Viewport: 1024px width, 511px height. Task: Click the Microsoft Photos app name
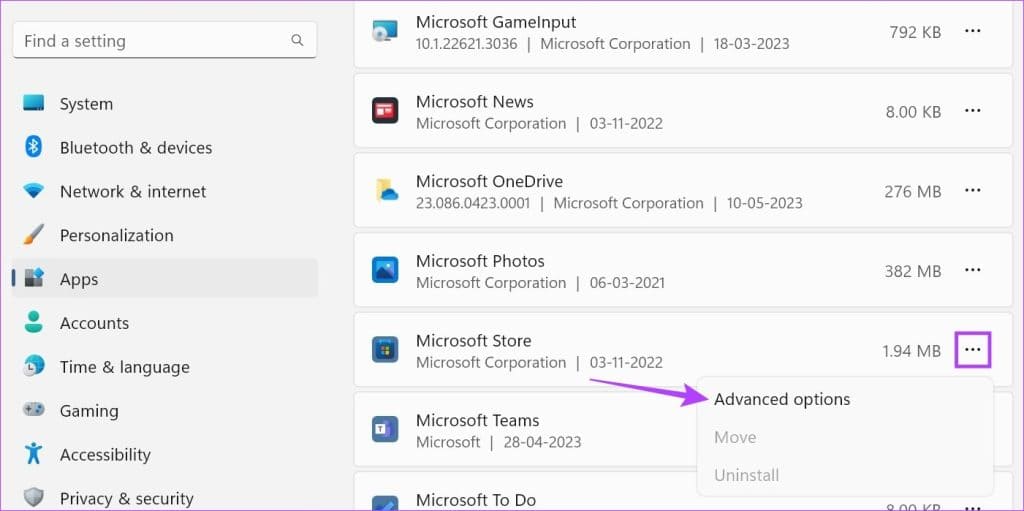point(480,261)
